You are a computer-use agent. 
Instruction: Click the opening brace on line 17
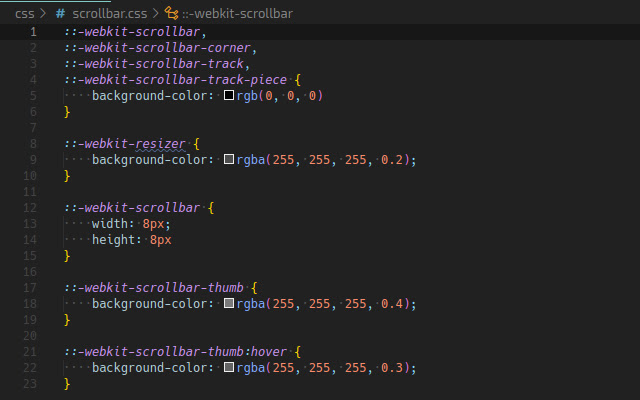pyautogui.click(x=254, y=288)
